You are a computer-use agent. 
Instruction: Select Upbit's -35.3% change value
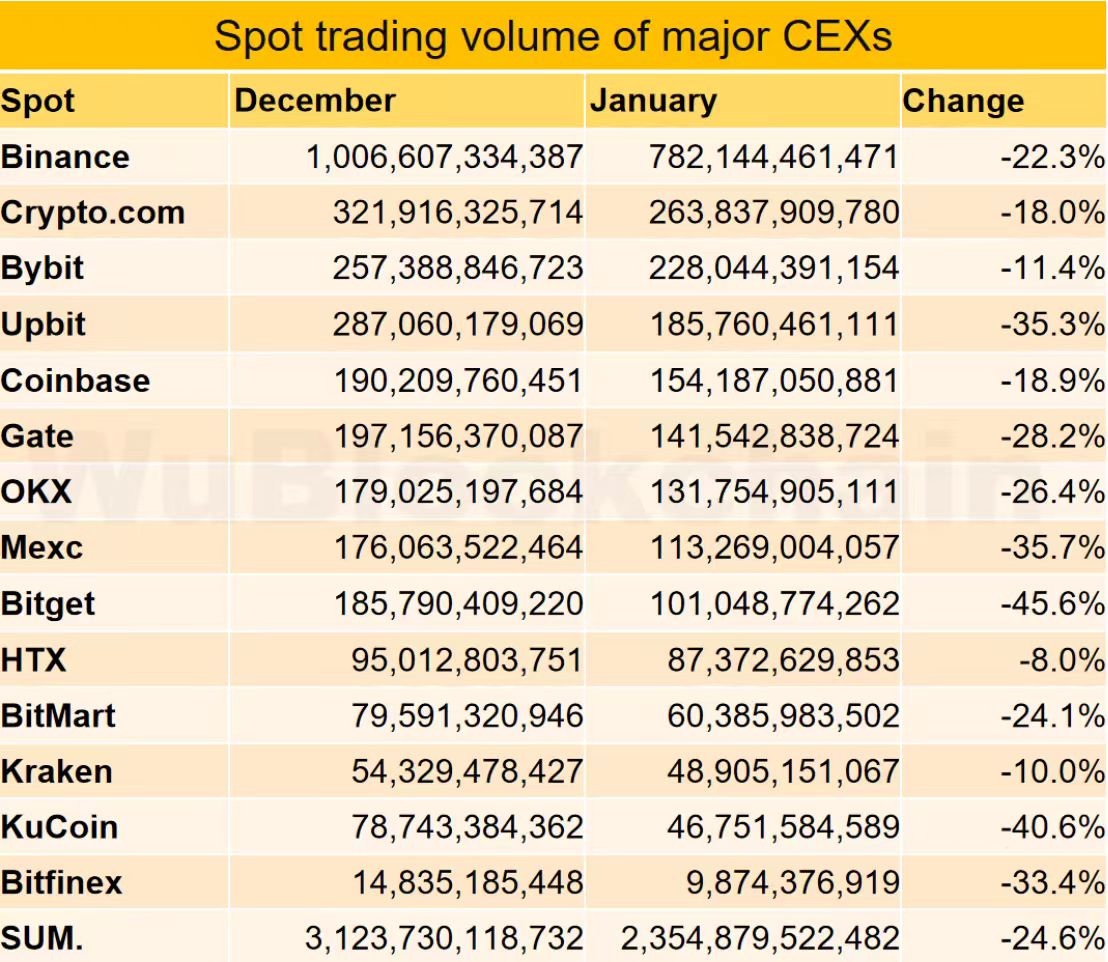(x=1052, y=324)
